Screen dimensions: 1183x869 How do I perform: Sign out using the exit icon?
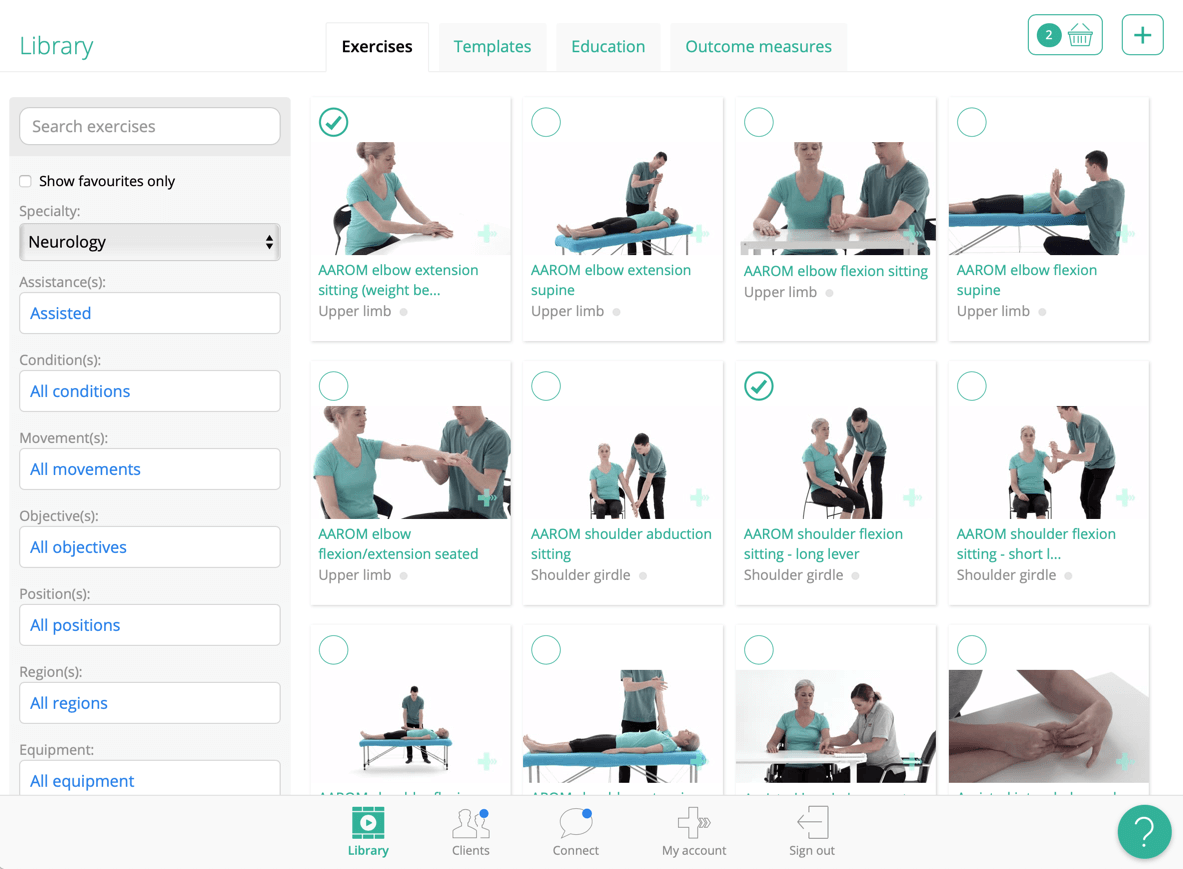(811, 832)
